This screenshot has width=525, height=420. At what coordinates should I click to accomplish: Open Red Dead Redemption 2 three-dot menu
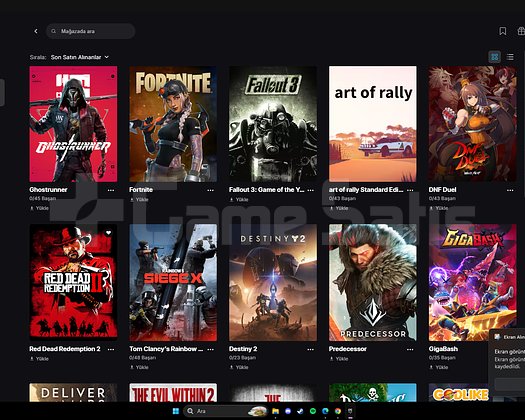tap(111, 349)
